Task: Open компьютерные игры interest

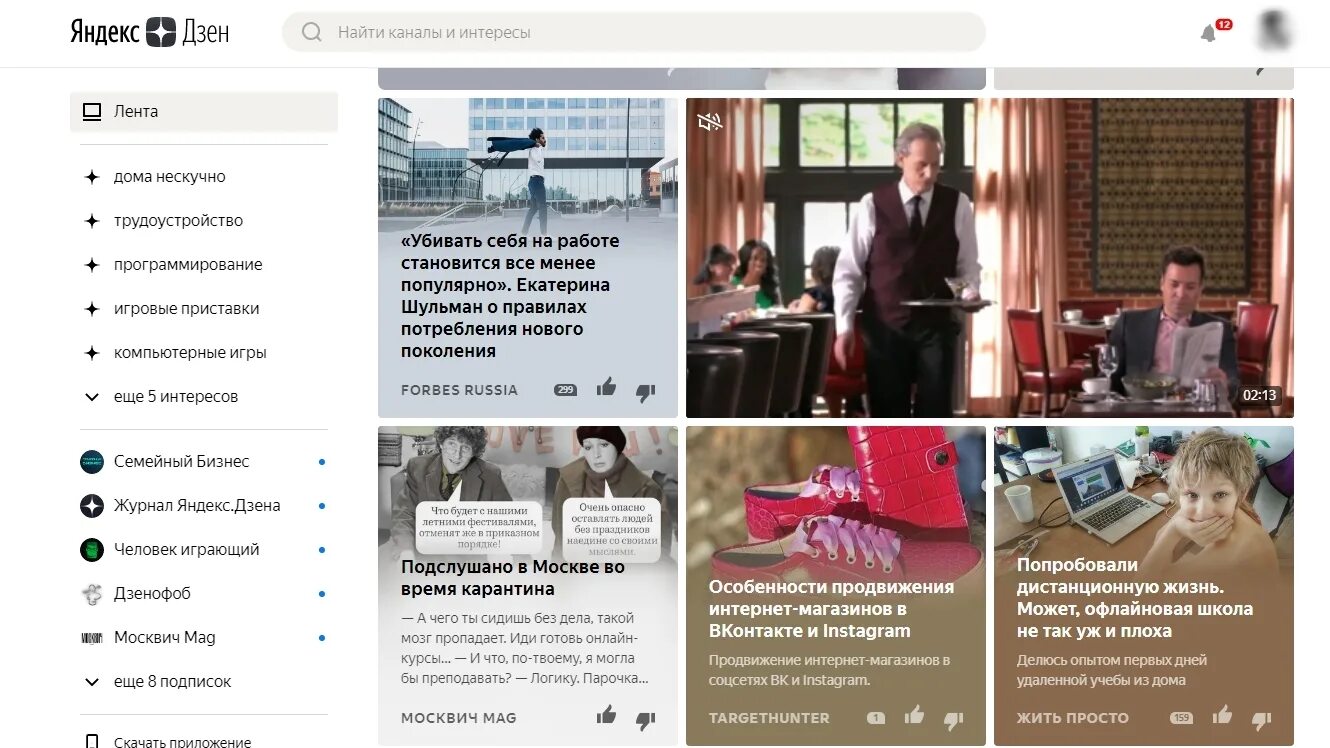Action: point(190,353)
